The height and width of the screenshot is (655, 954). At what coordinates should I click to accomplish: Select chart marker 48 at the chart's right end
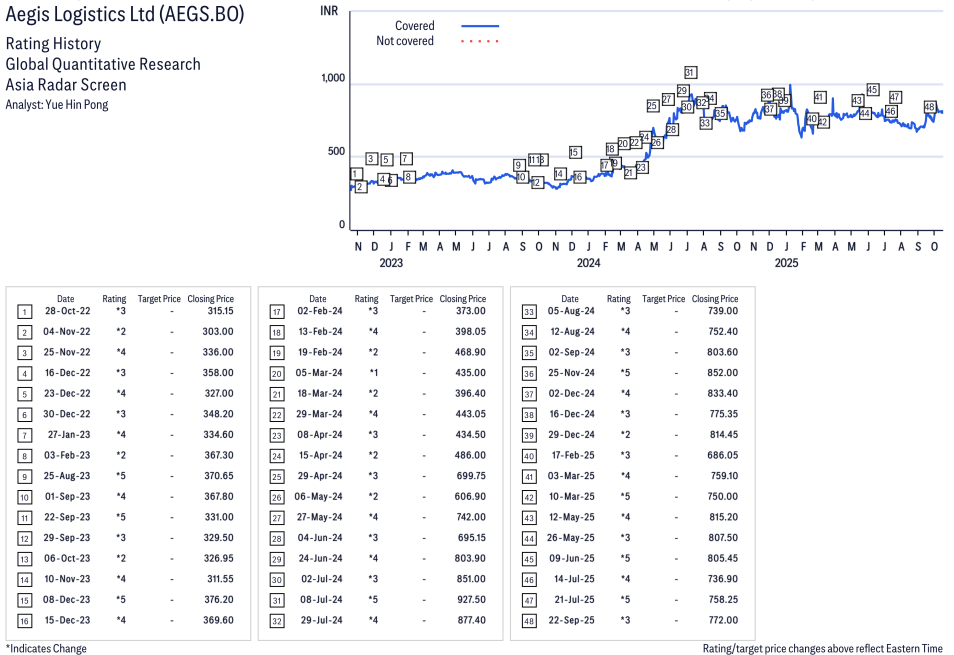(x=930, y=107)
